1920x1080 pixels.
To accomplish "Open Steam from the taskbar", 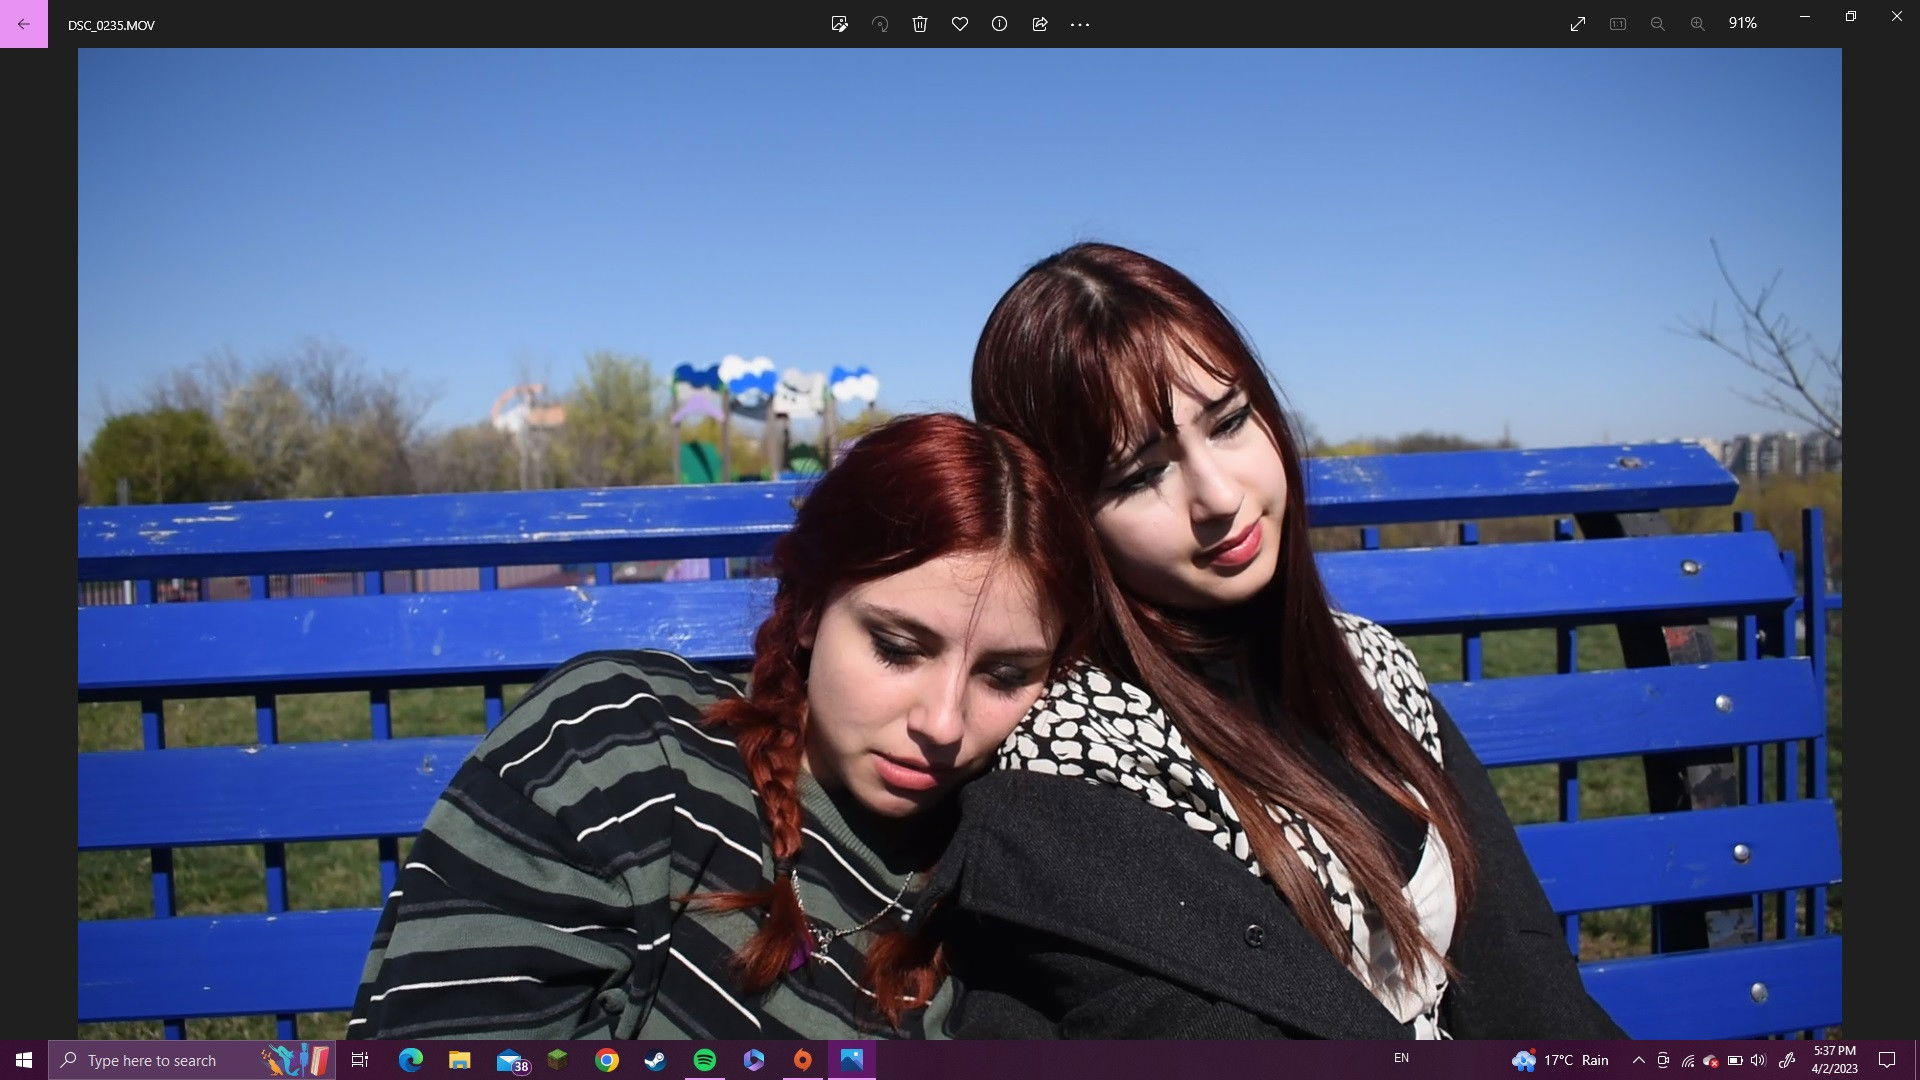I will click(655, 1060).
